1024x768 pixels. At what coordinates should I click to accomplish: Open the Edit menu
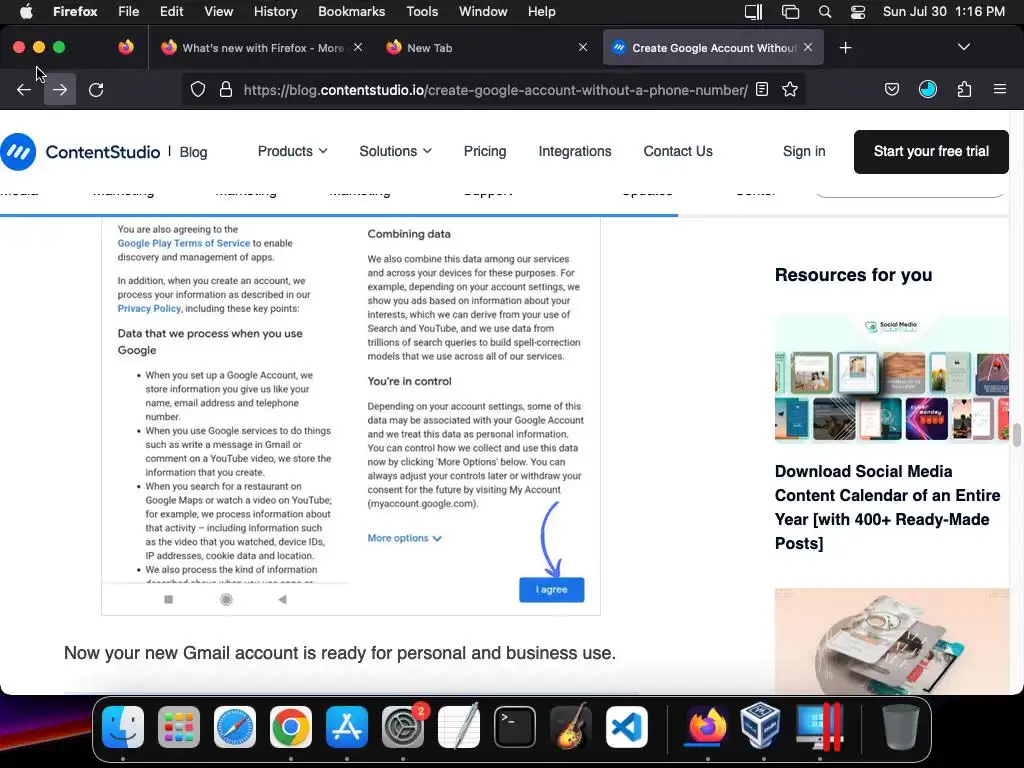171,11
